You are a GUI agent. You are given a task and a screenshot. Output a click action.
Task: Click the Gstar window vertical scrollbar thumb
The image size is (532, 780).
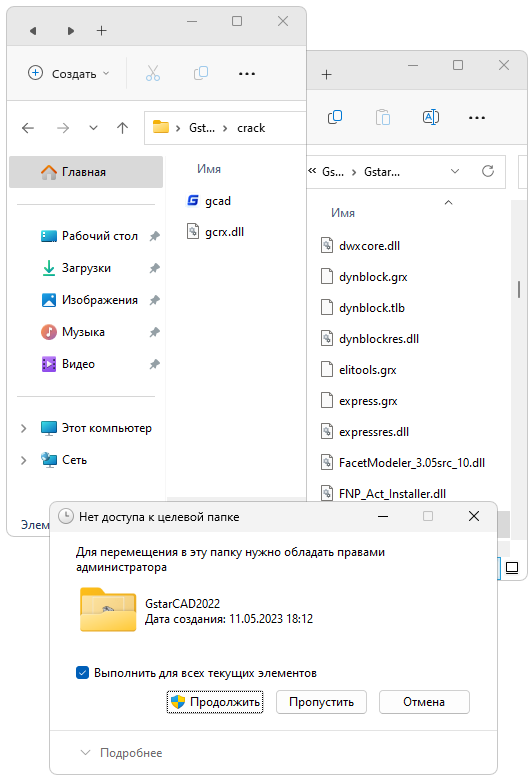(519, 290)
